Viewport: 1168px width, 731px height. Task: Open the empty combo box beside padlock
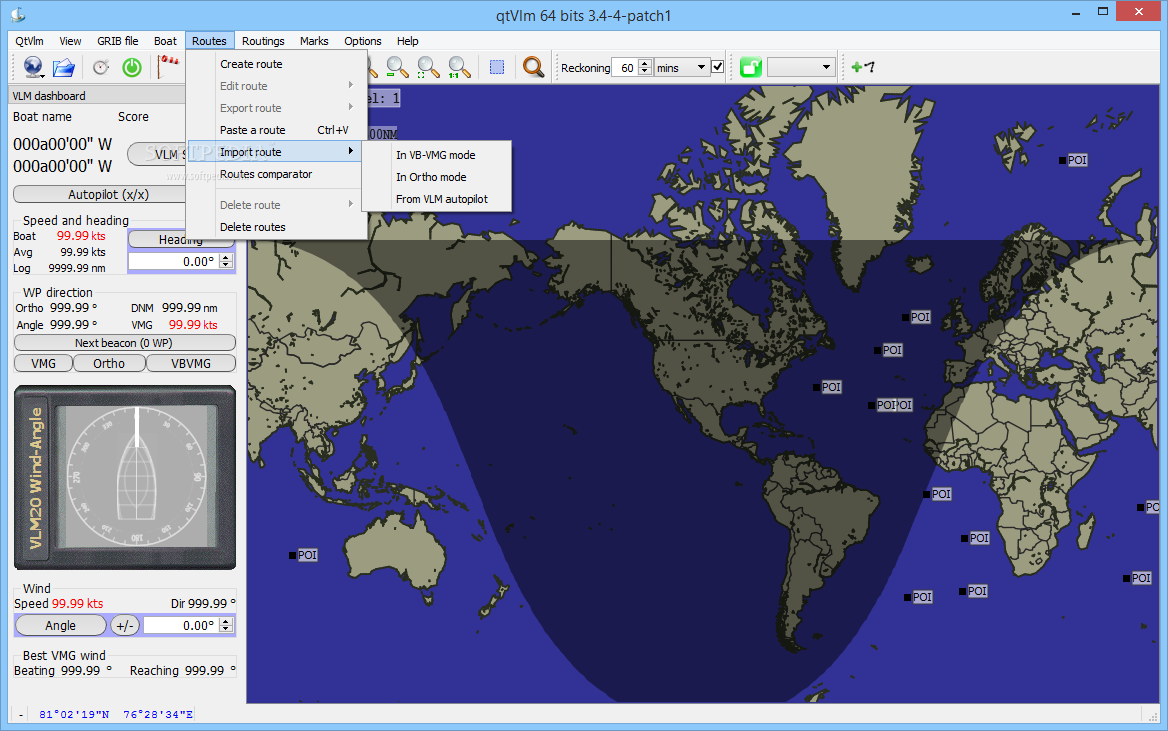[x=800, y=67]
